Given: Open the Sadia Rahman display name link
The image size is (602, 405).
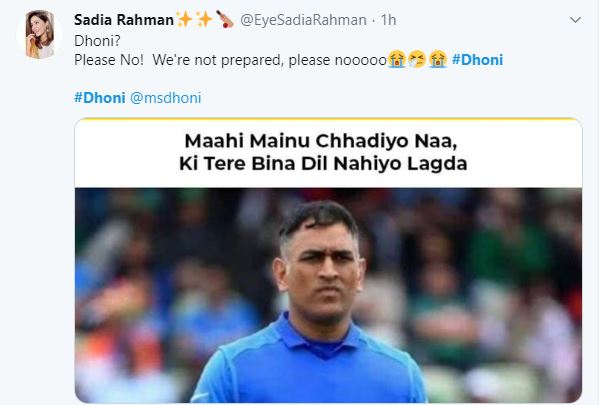Looking at the screenshot, I should point(123,20).
